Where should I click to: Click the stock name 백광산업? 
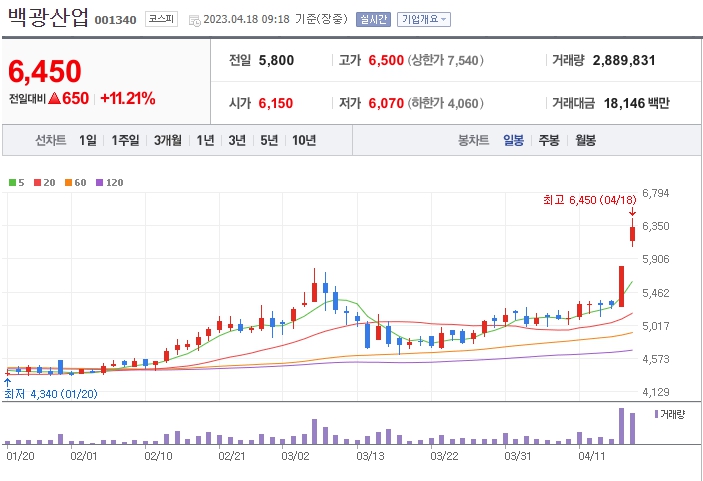click(x=48, y=18)
